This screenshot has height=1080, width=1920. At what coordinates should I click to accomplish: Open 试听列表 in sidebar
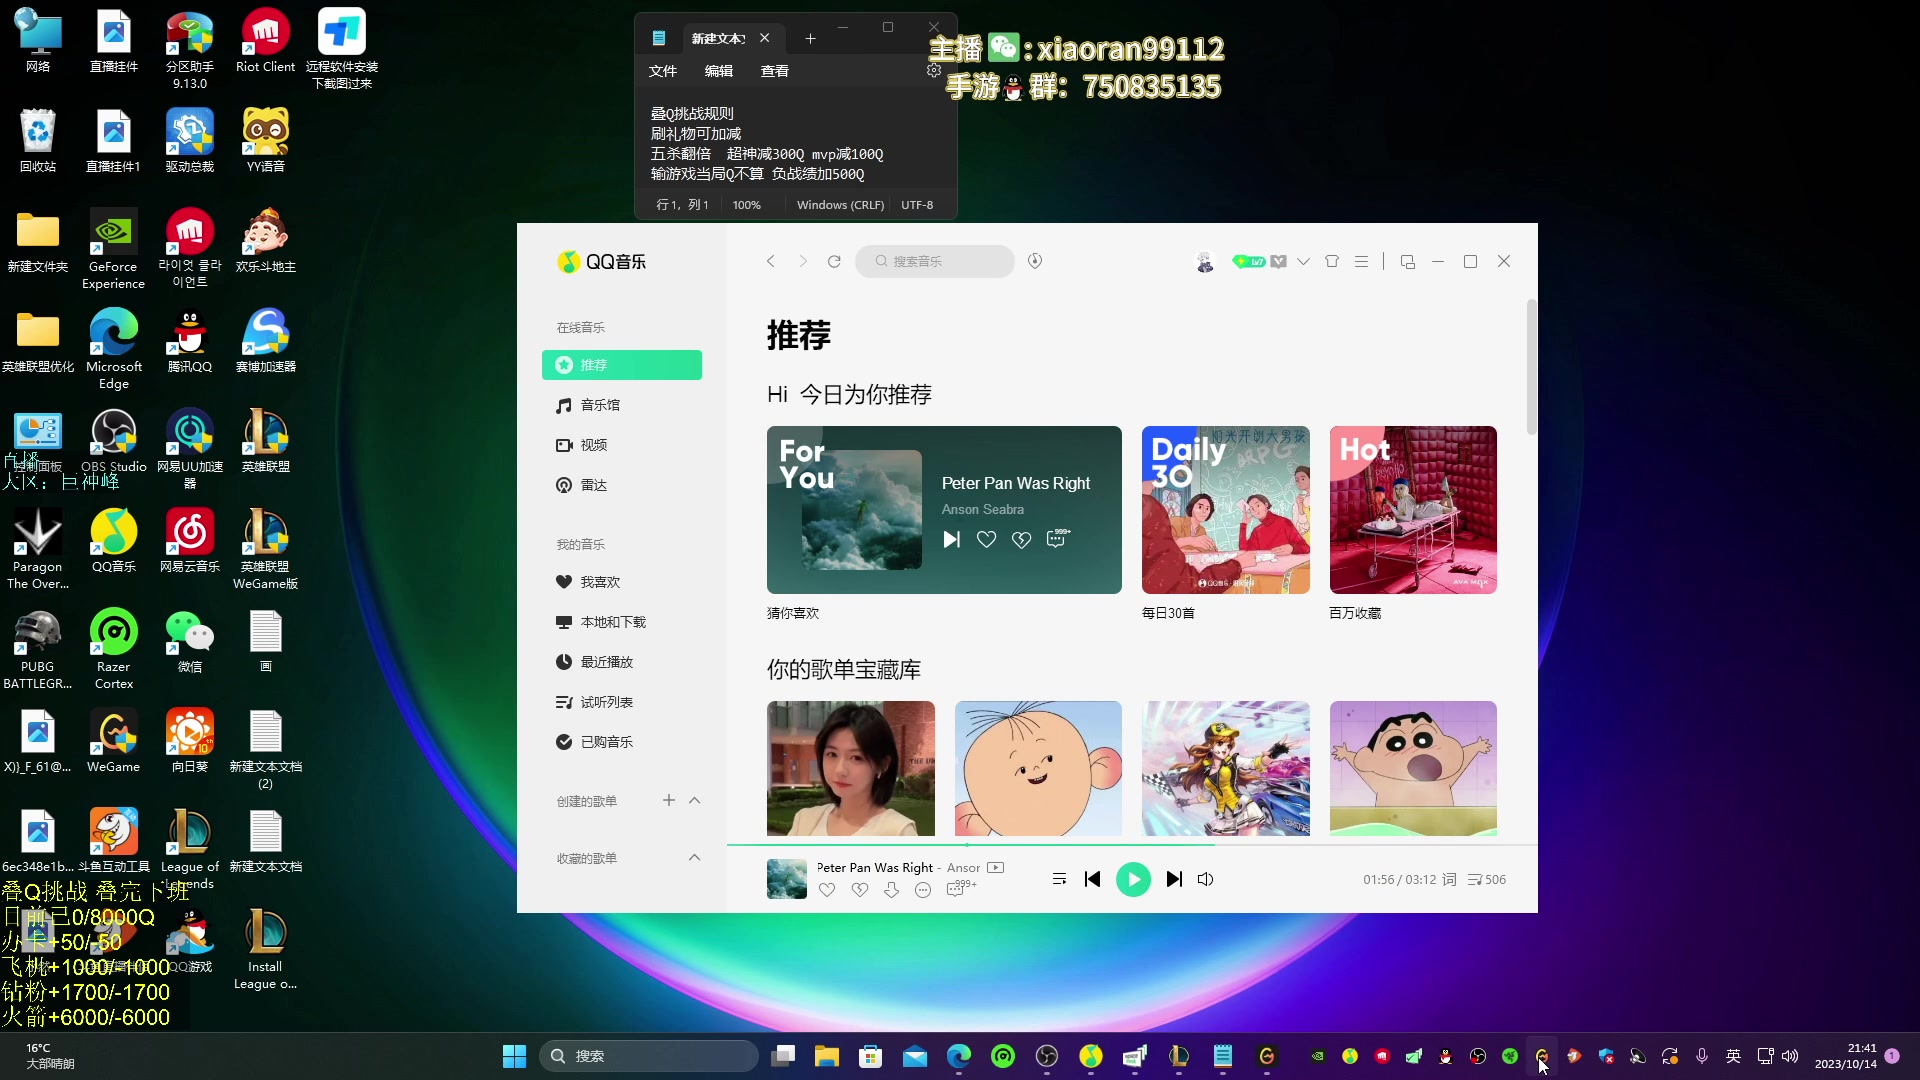622,702
